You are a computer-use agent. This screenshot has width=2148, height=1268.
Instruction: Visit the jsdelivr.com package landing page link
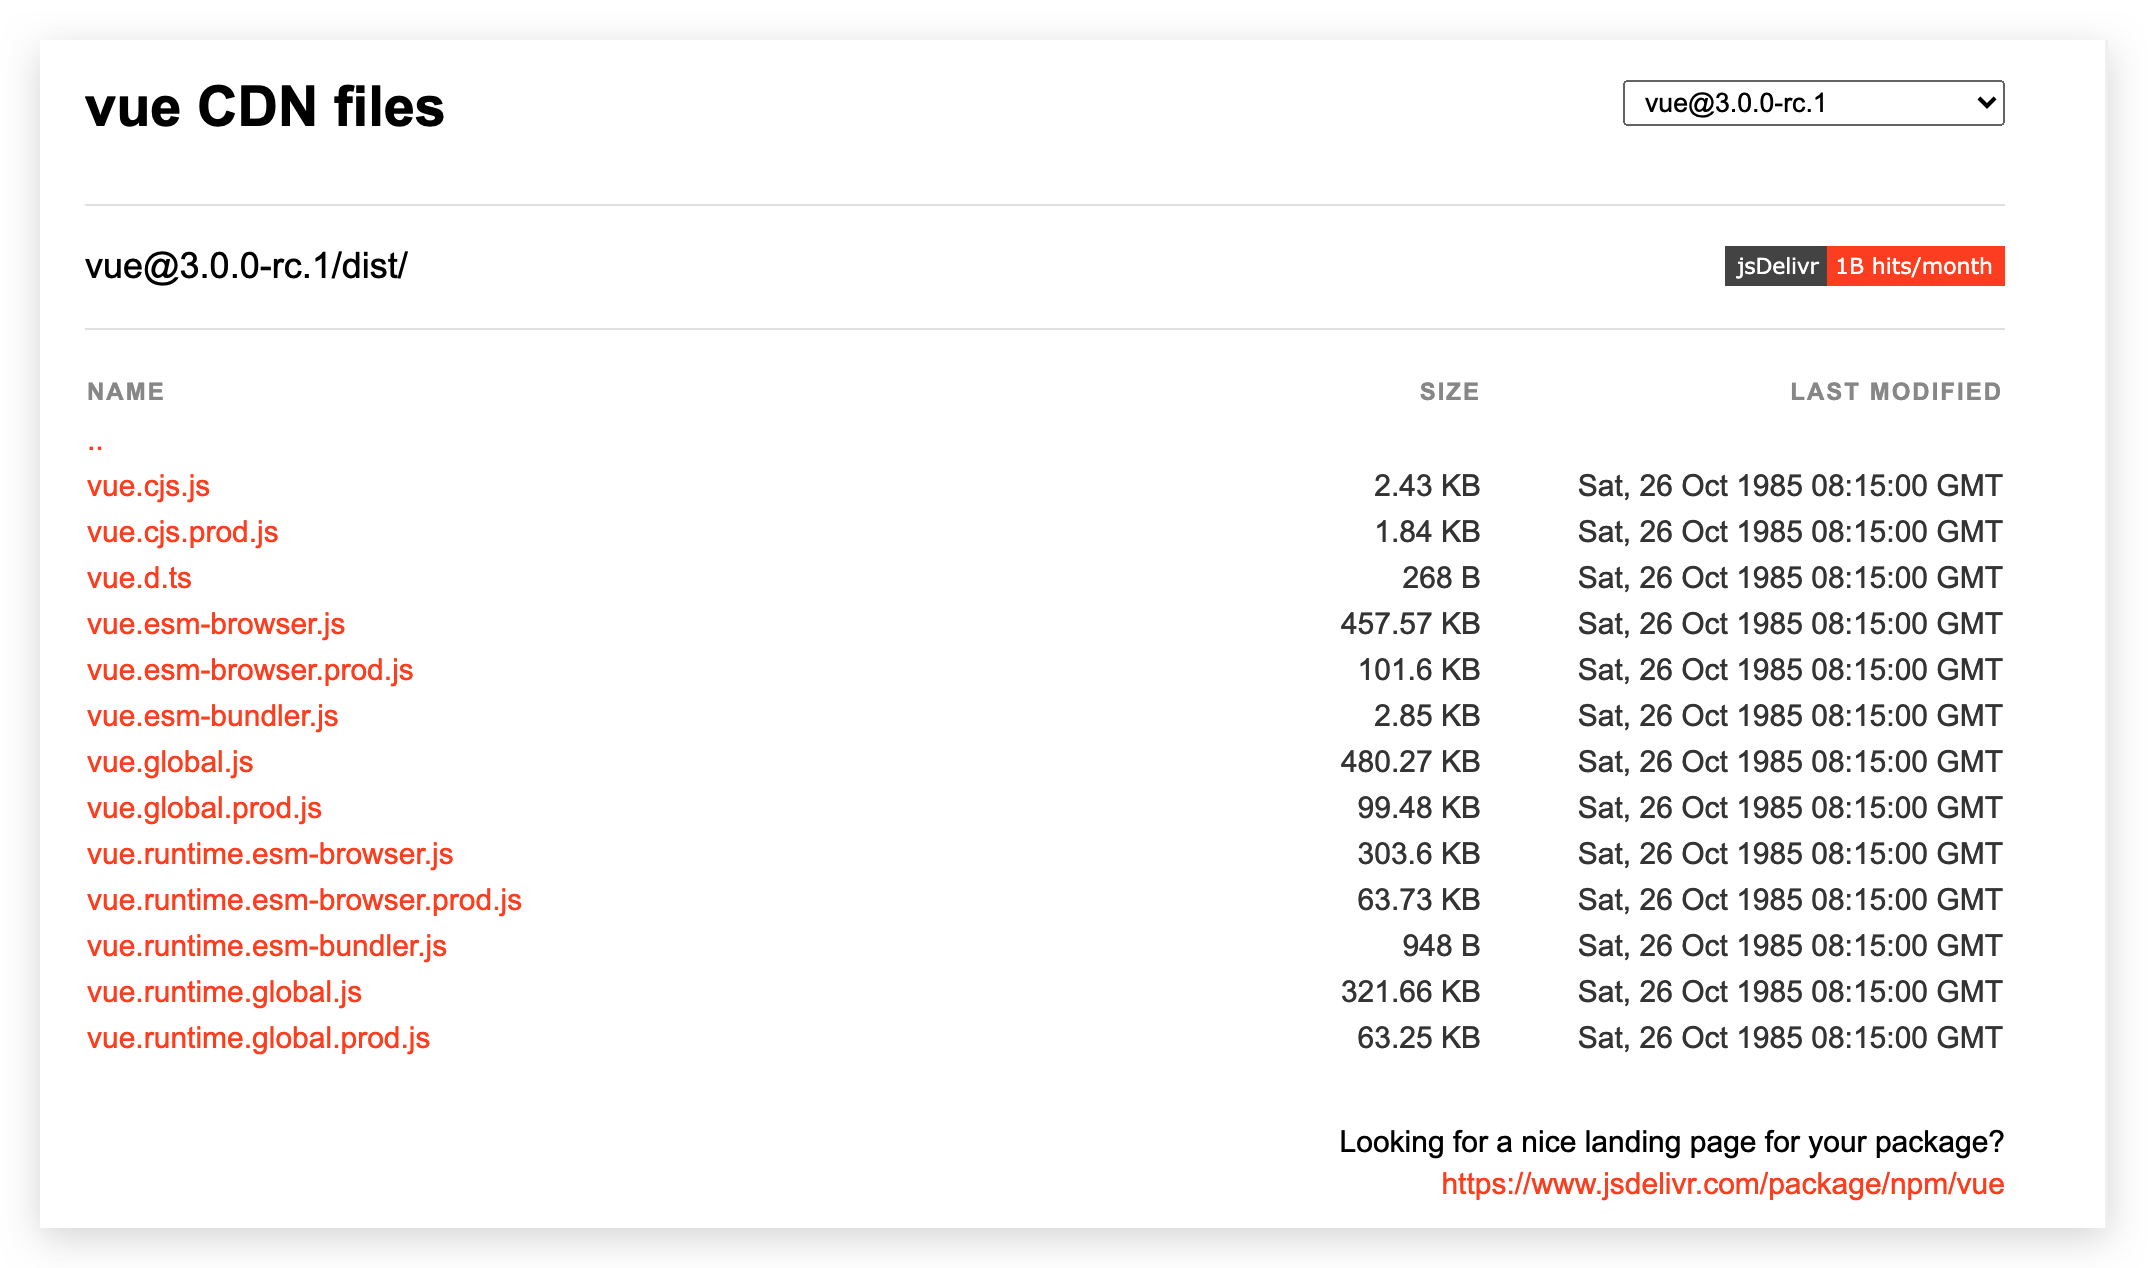click(x=1722, y=1184)
